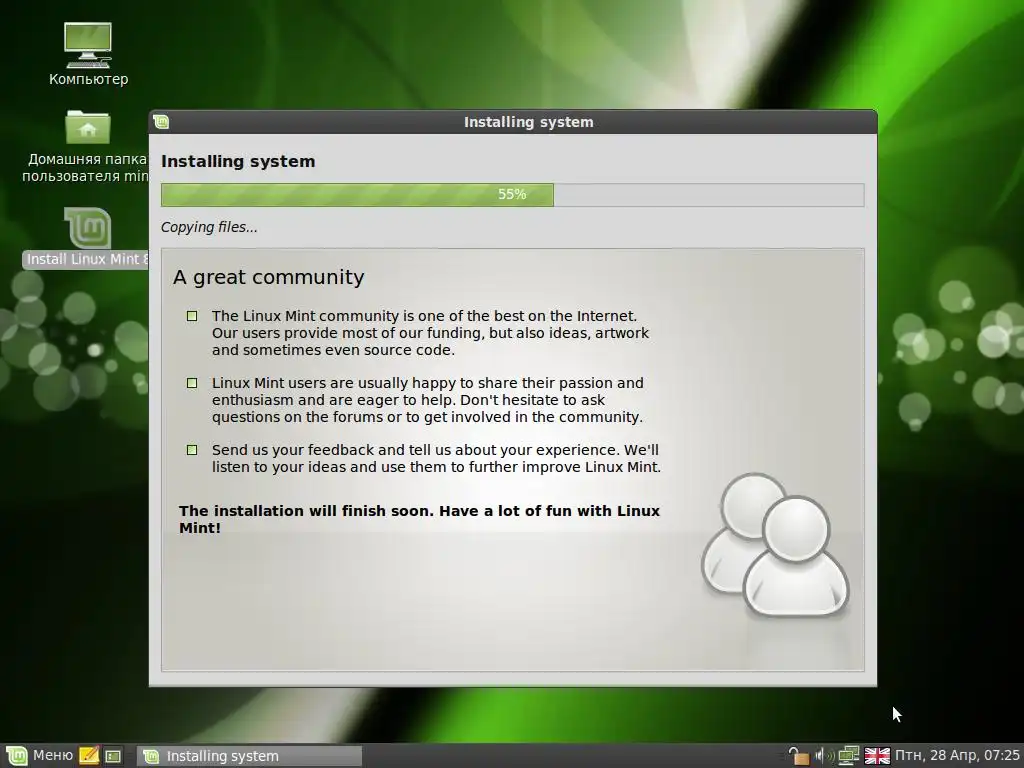Image resolution: width=1024 pixels, height=768 pixels.
Task: Open the network connection tray icon
Action: pyautogui.click(x=849, y=756)
